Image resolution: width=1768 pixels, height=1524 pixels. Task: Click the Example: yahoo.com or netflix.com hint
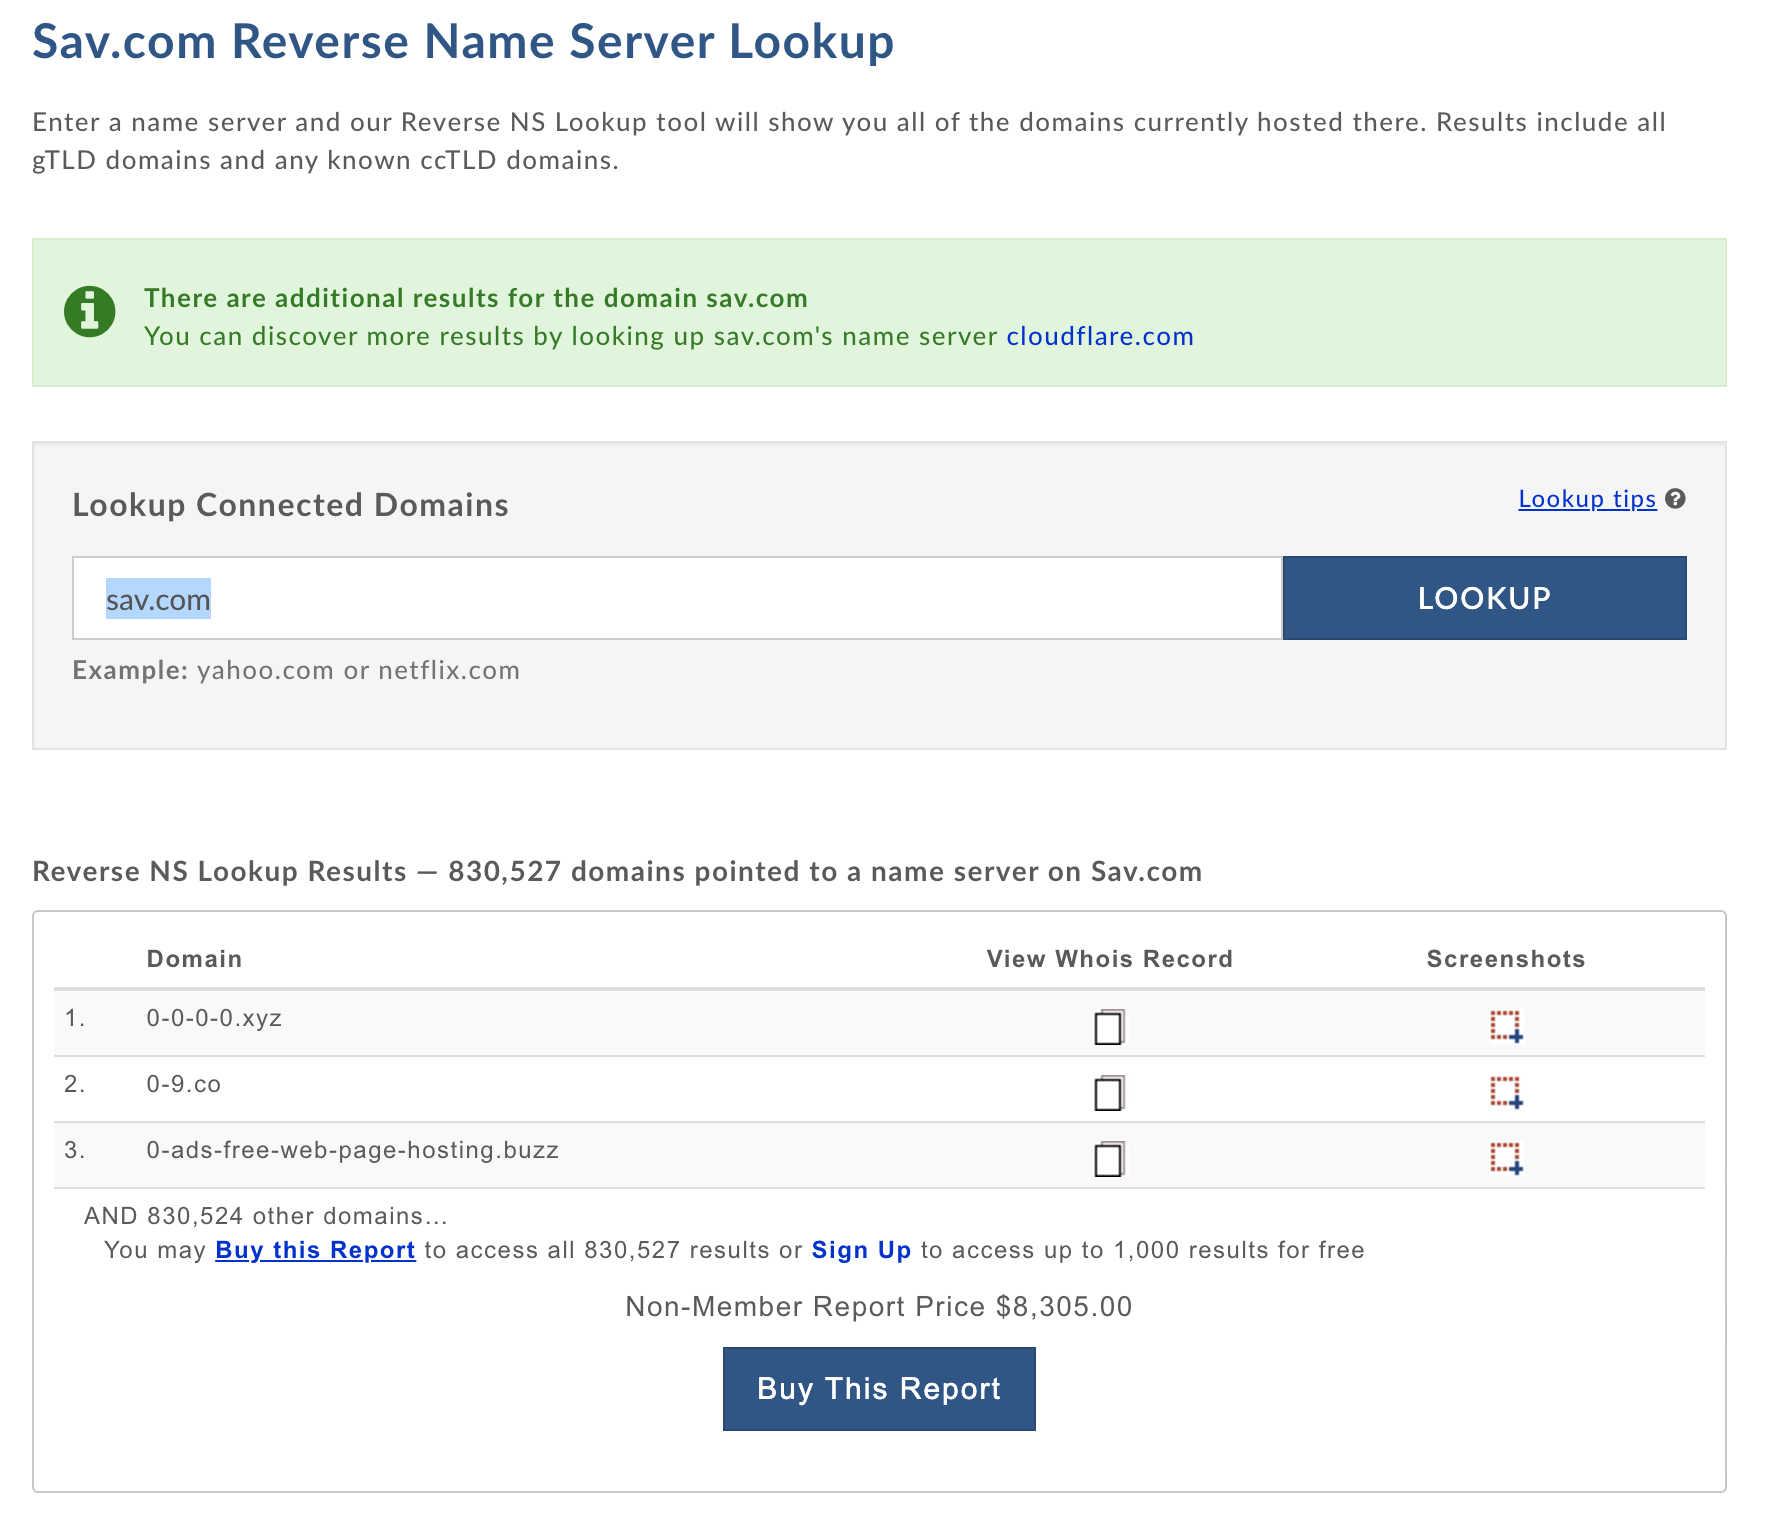(296, 670)
